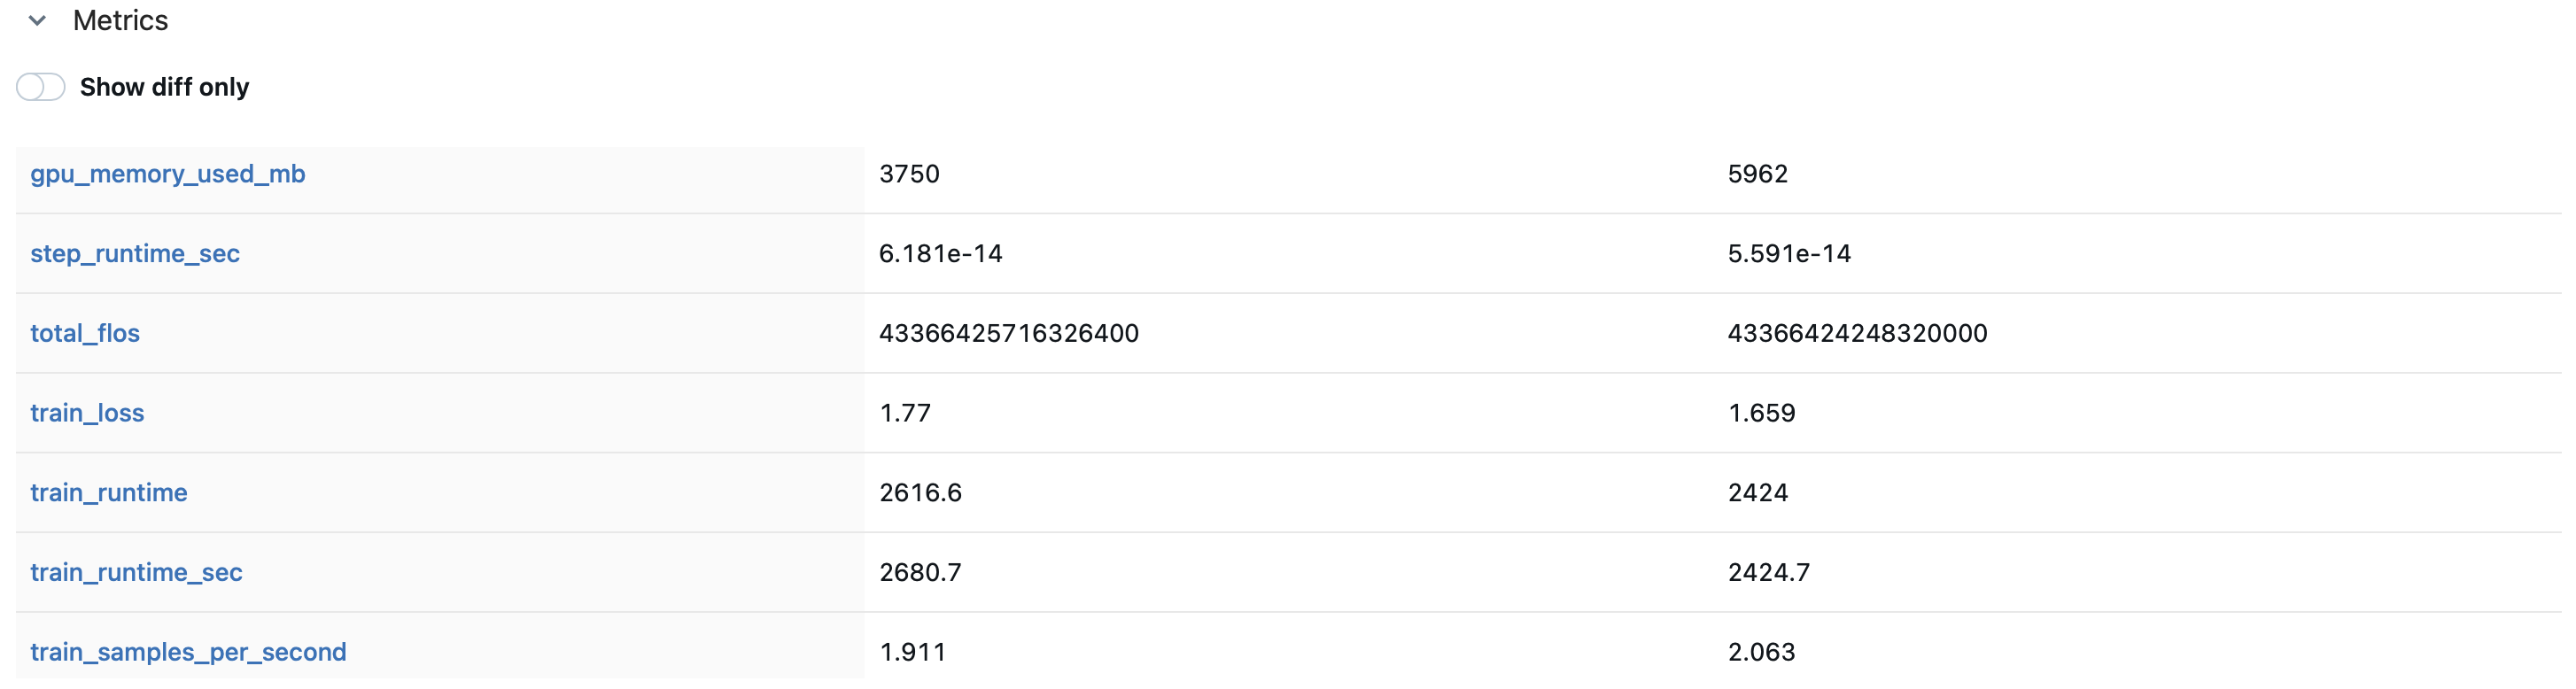Open the train_runtime metric link
This screenshot has width=2576, height=689.
point(109,493)
